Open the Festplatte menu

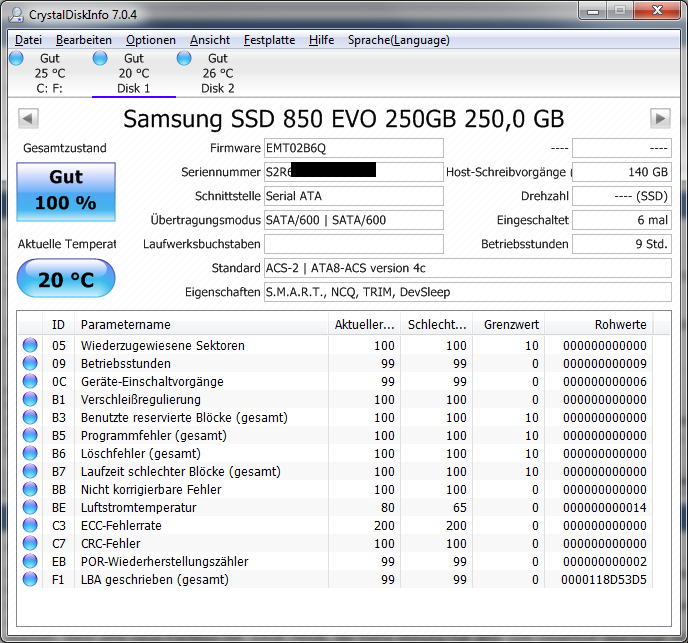(269, 40)
